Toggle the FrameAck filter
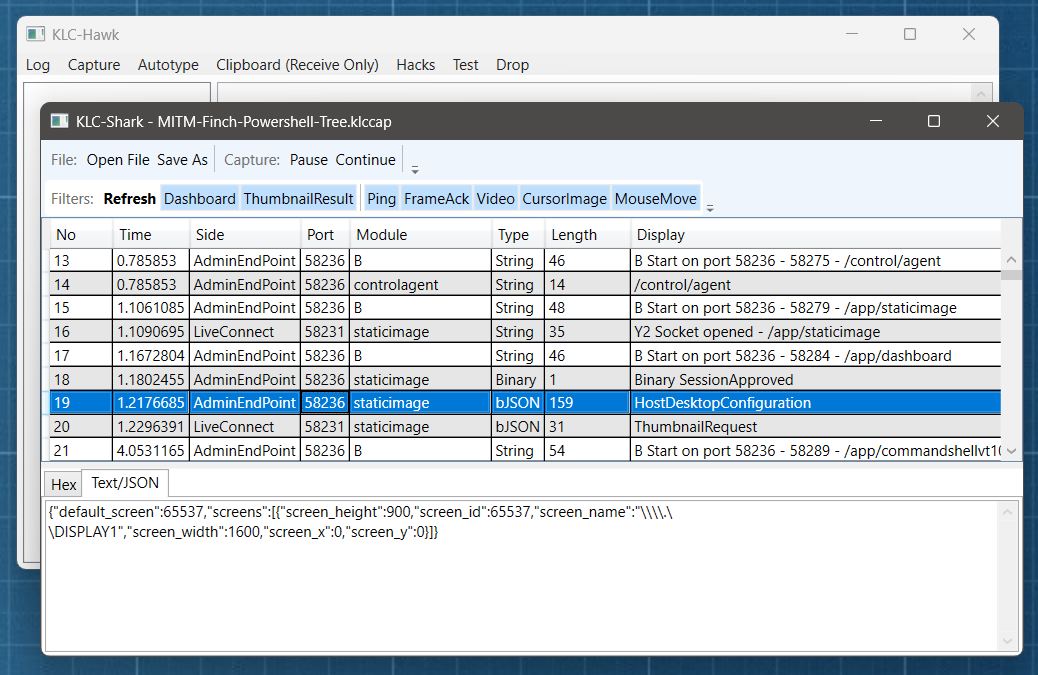This screenshot has width=1038, height=675. tap(436, 199)
